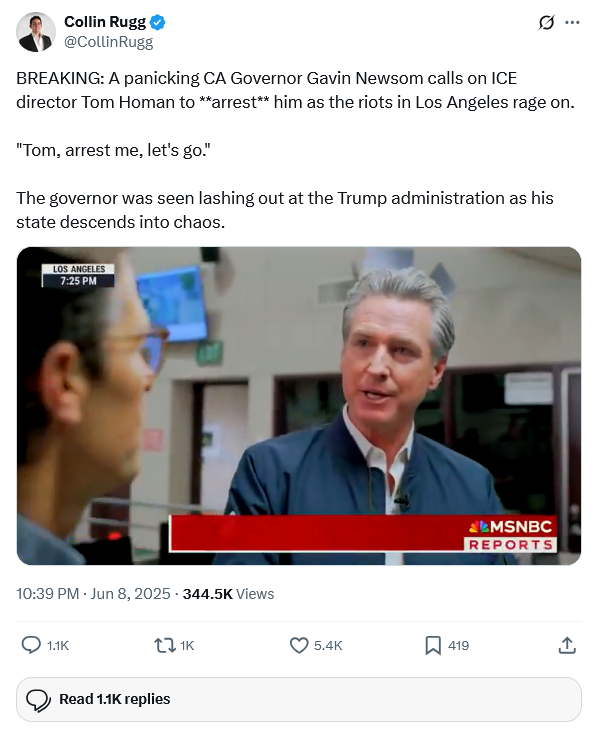Image resolution: width=598 pixels, height=730 pixels.
Task: Click the 5.4K likes count
Action: point(328,646)
